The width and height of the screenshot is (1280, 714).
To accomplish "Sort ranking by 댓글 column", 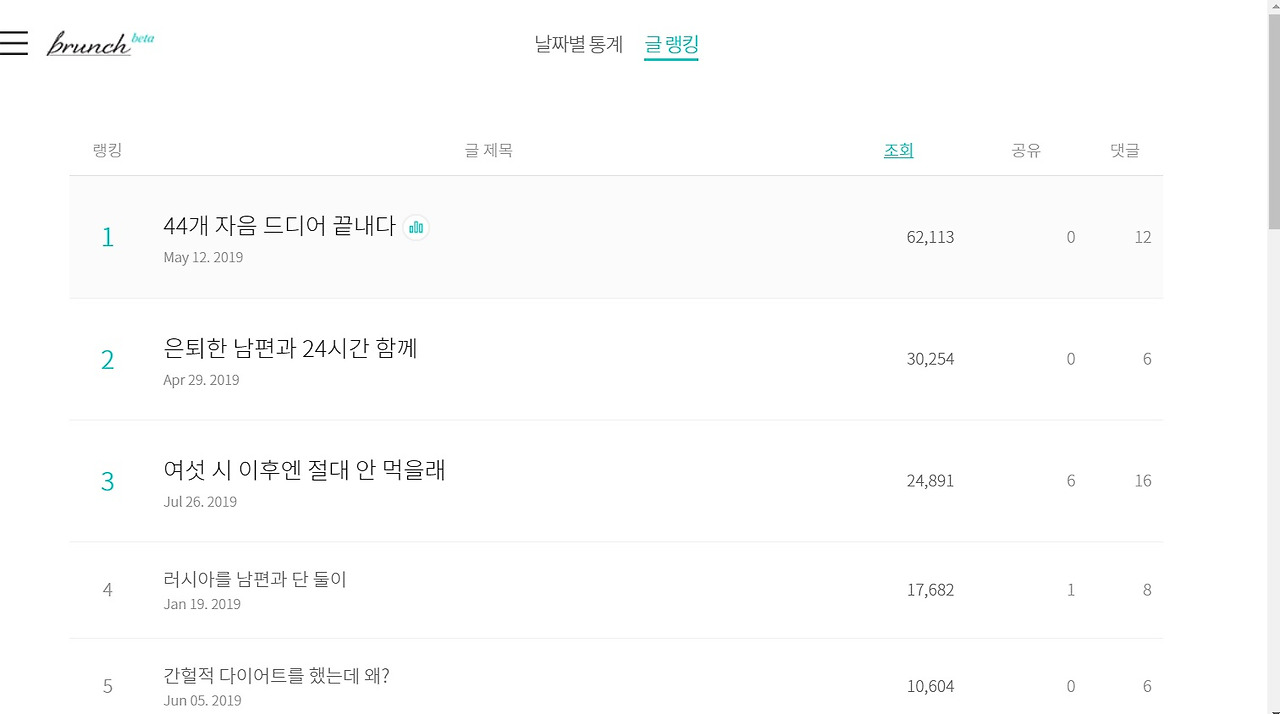I will click(x=1124, y=151).
